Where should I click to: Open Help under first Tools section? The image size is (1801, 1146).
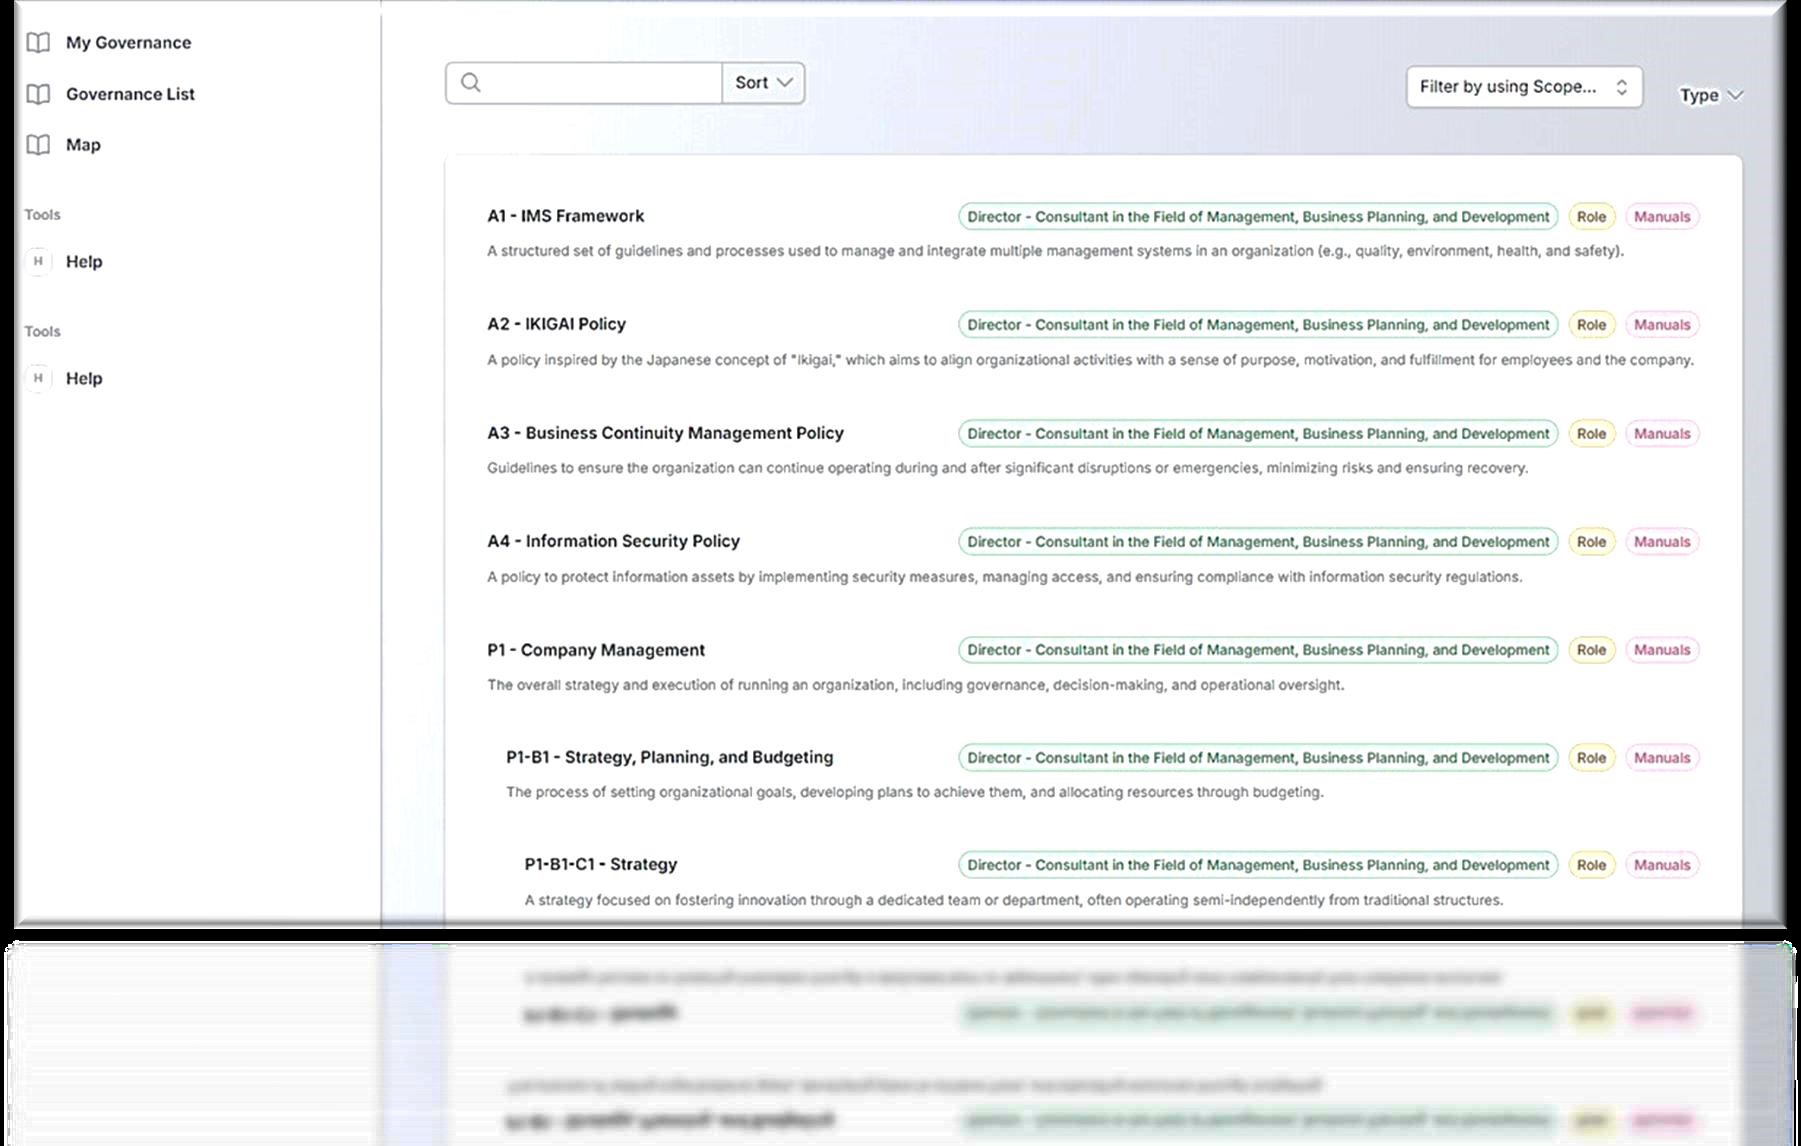pyautogui.click(x=84, y=262)
